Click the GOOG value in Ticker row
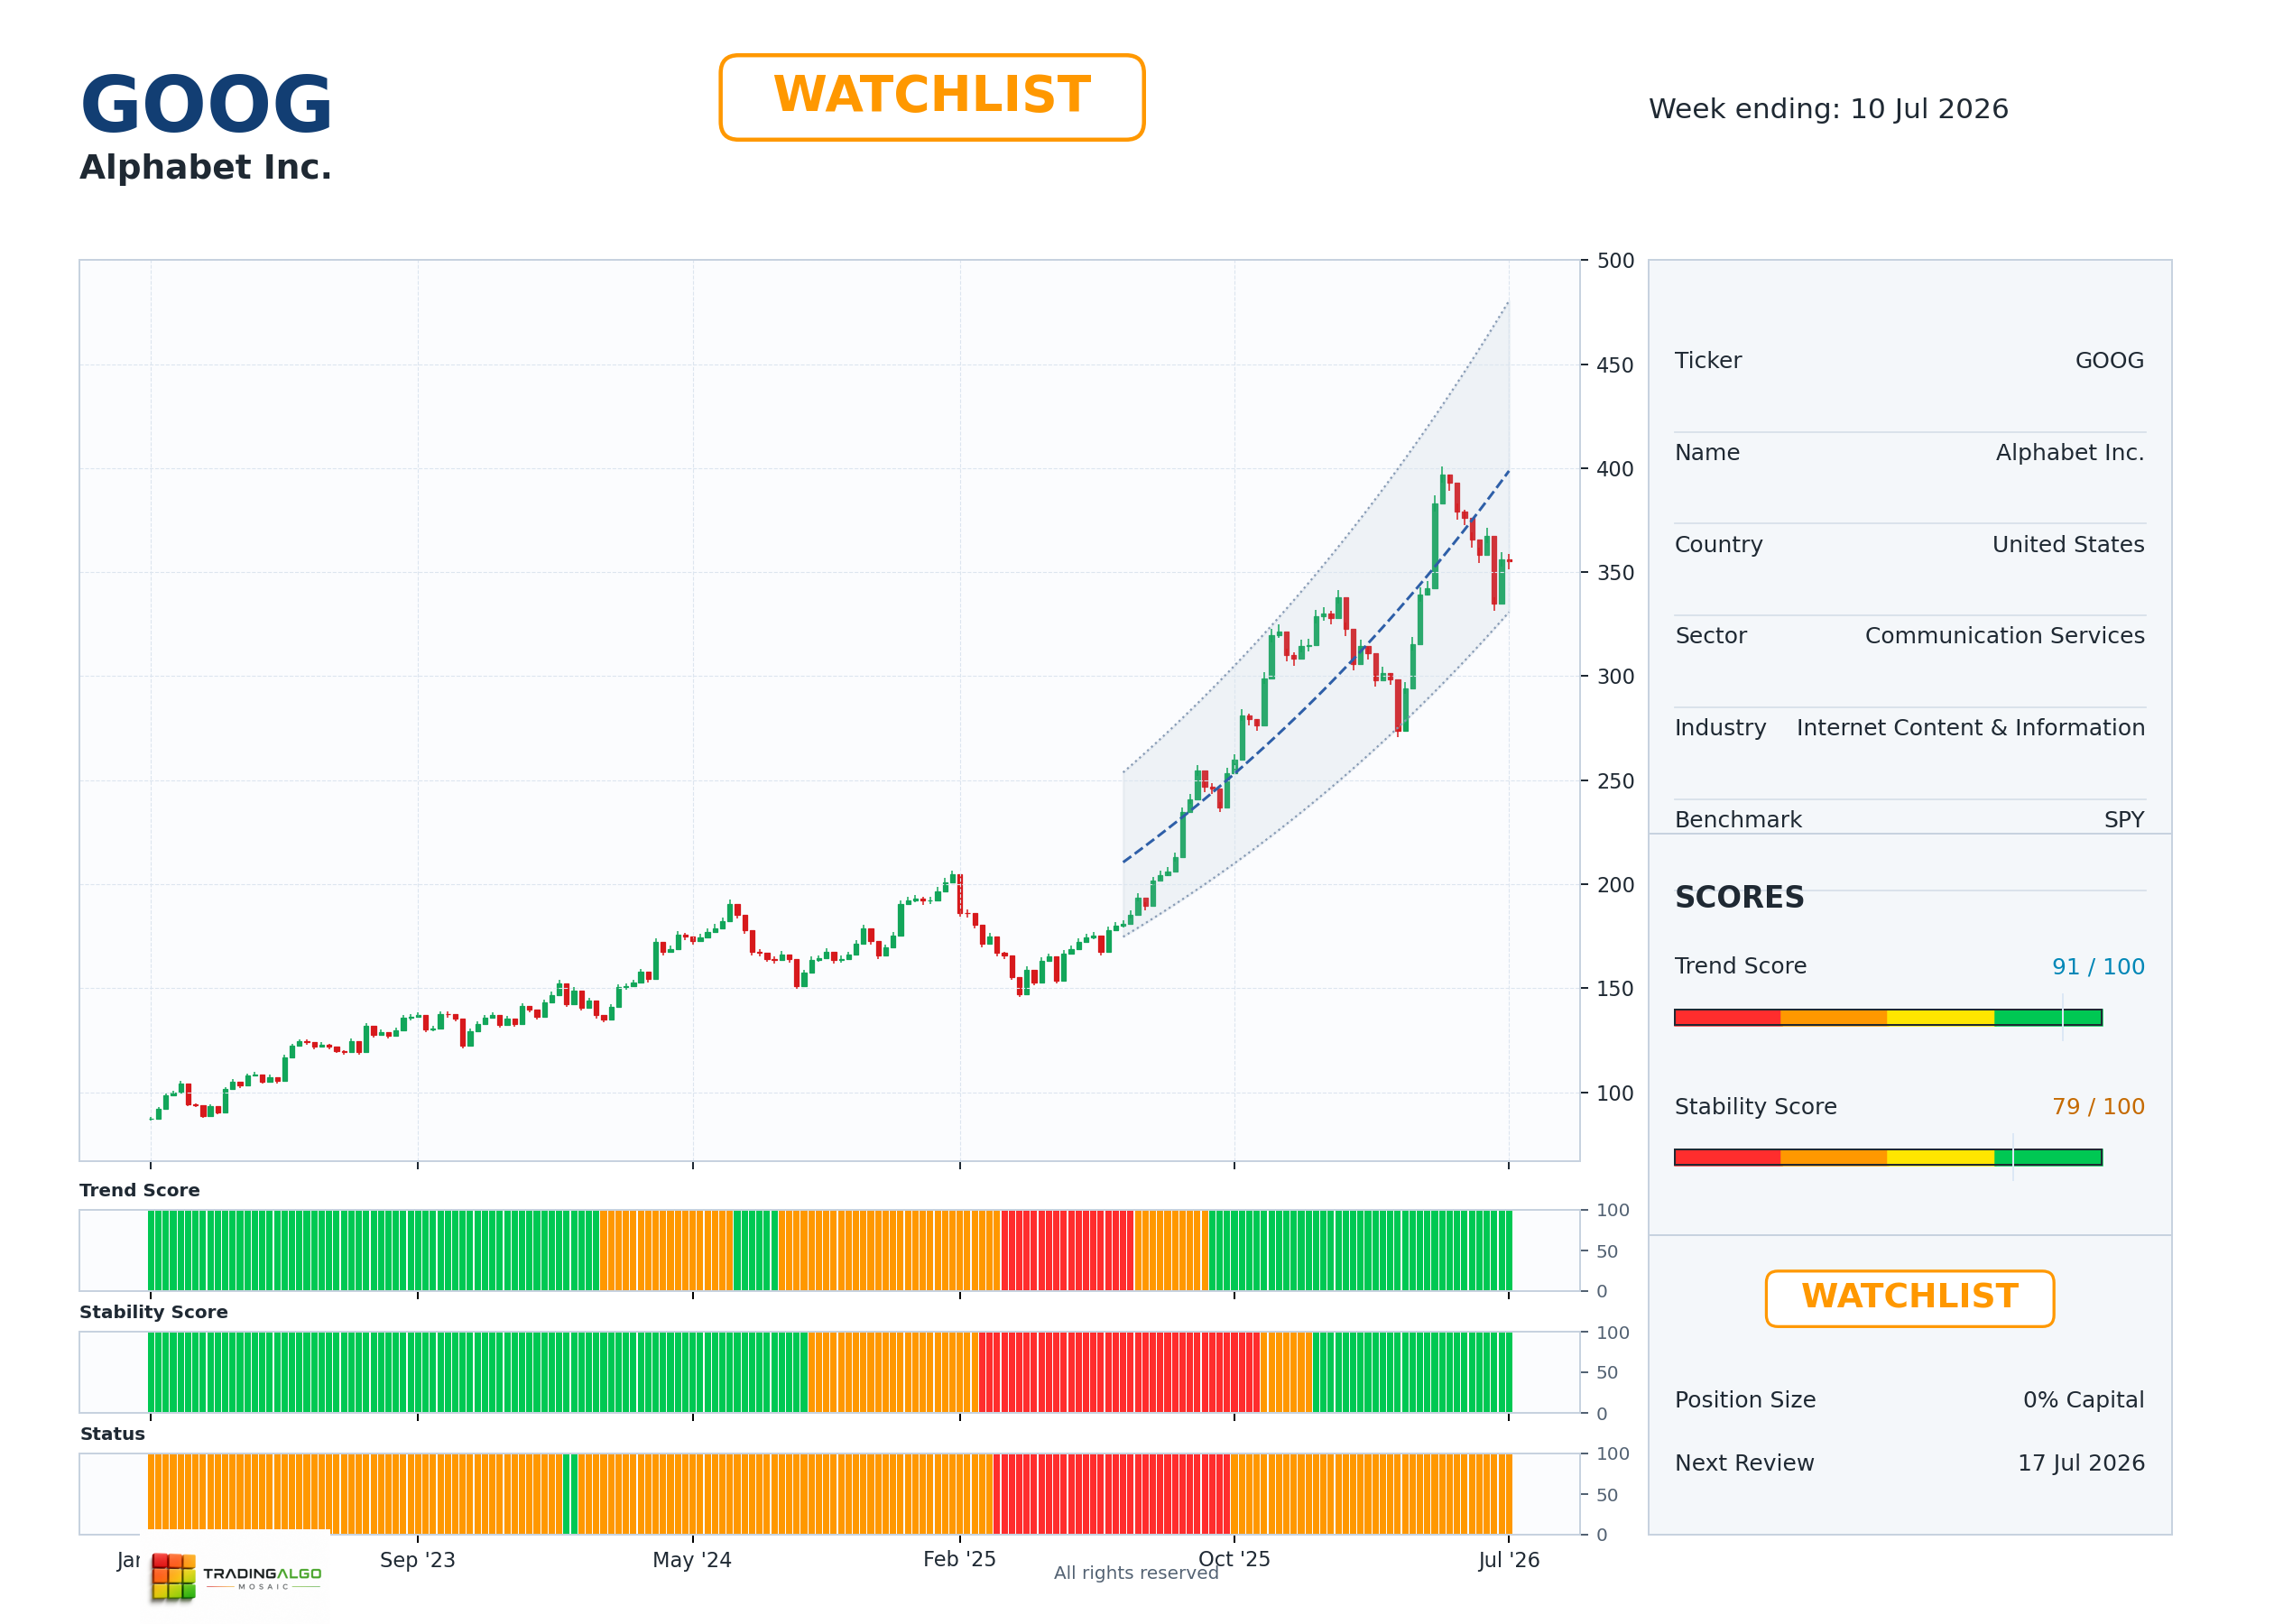 [x=2109, y=361]
